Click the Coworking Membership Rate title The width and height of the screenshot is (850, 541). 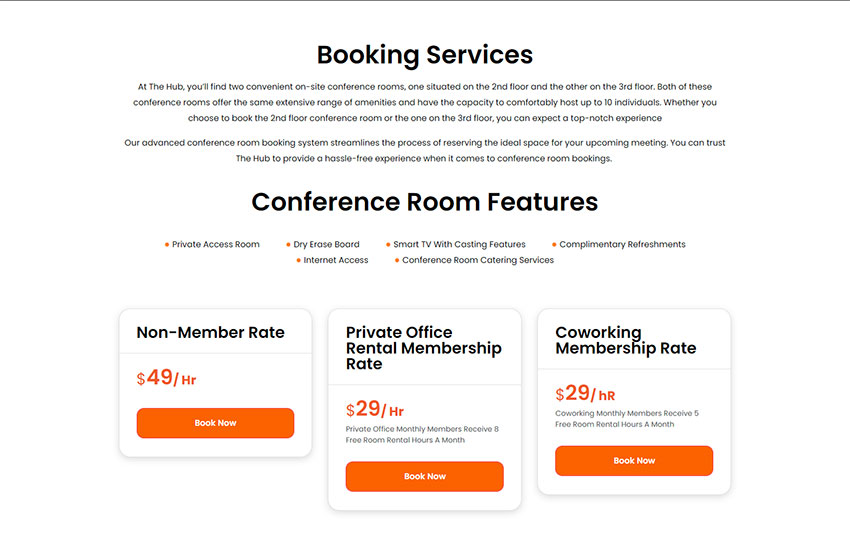pos(626,340)
